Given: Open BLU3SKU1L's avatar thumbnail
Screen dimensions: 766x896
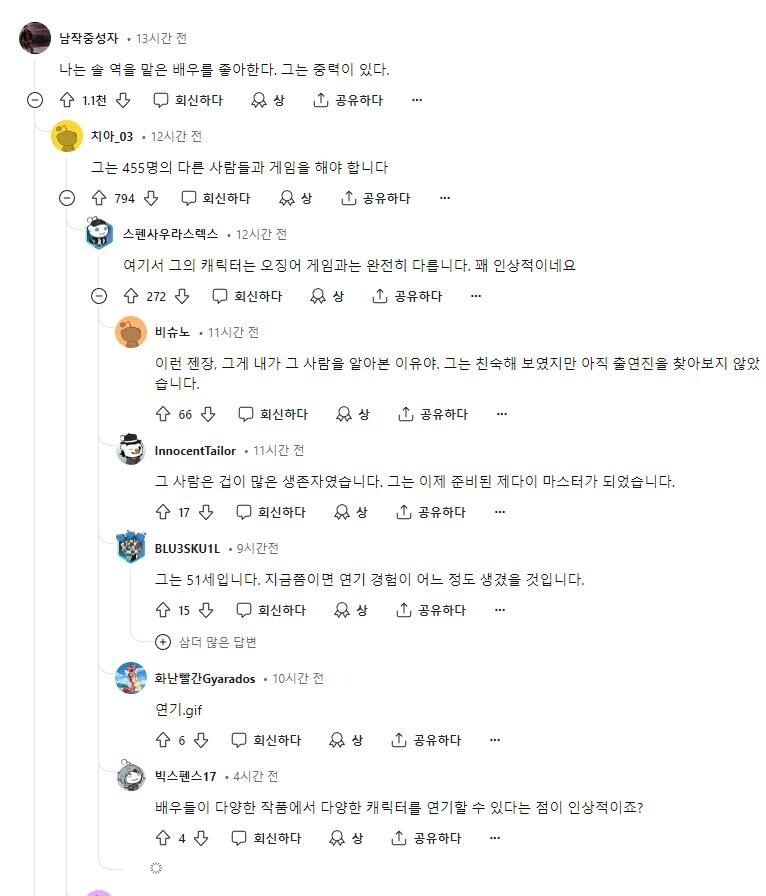Looking at the screenshot, I should pyautogui.click(x=131, y=549).
